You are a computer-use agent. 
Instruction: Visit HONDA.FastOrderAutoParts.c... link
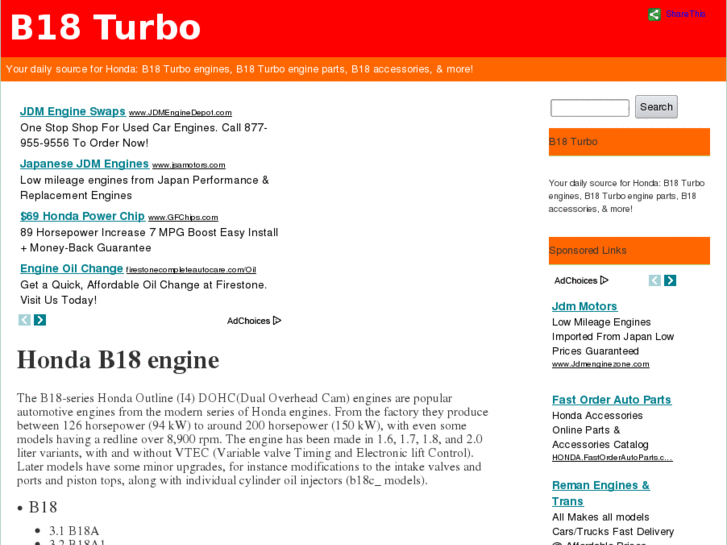click(612, 458)
